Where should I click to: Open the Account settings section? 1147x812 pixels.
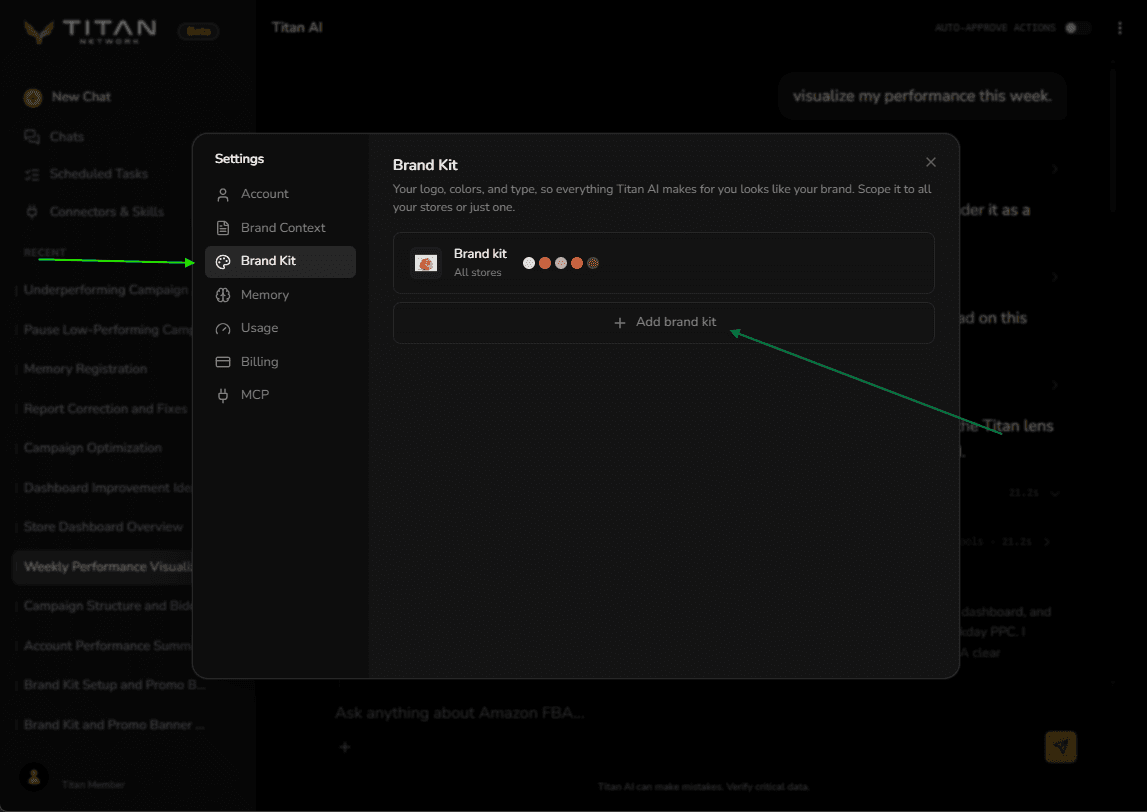click(x=280, y=194)
